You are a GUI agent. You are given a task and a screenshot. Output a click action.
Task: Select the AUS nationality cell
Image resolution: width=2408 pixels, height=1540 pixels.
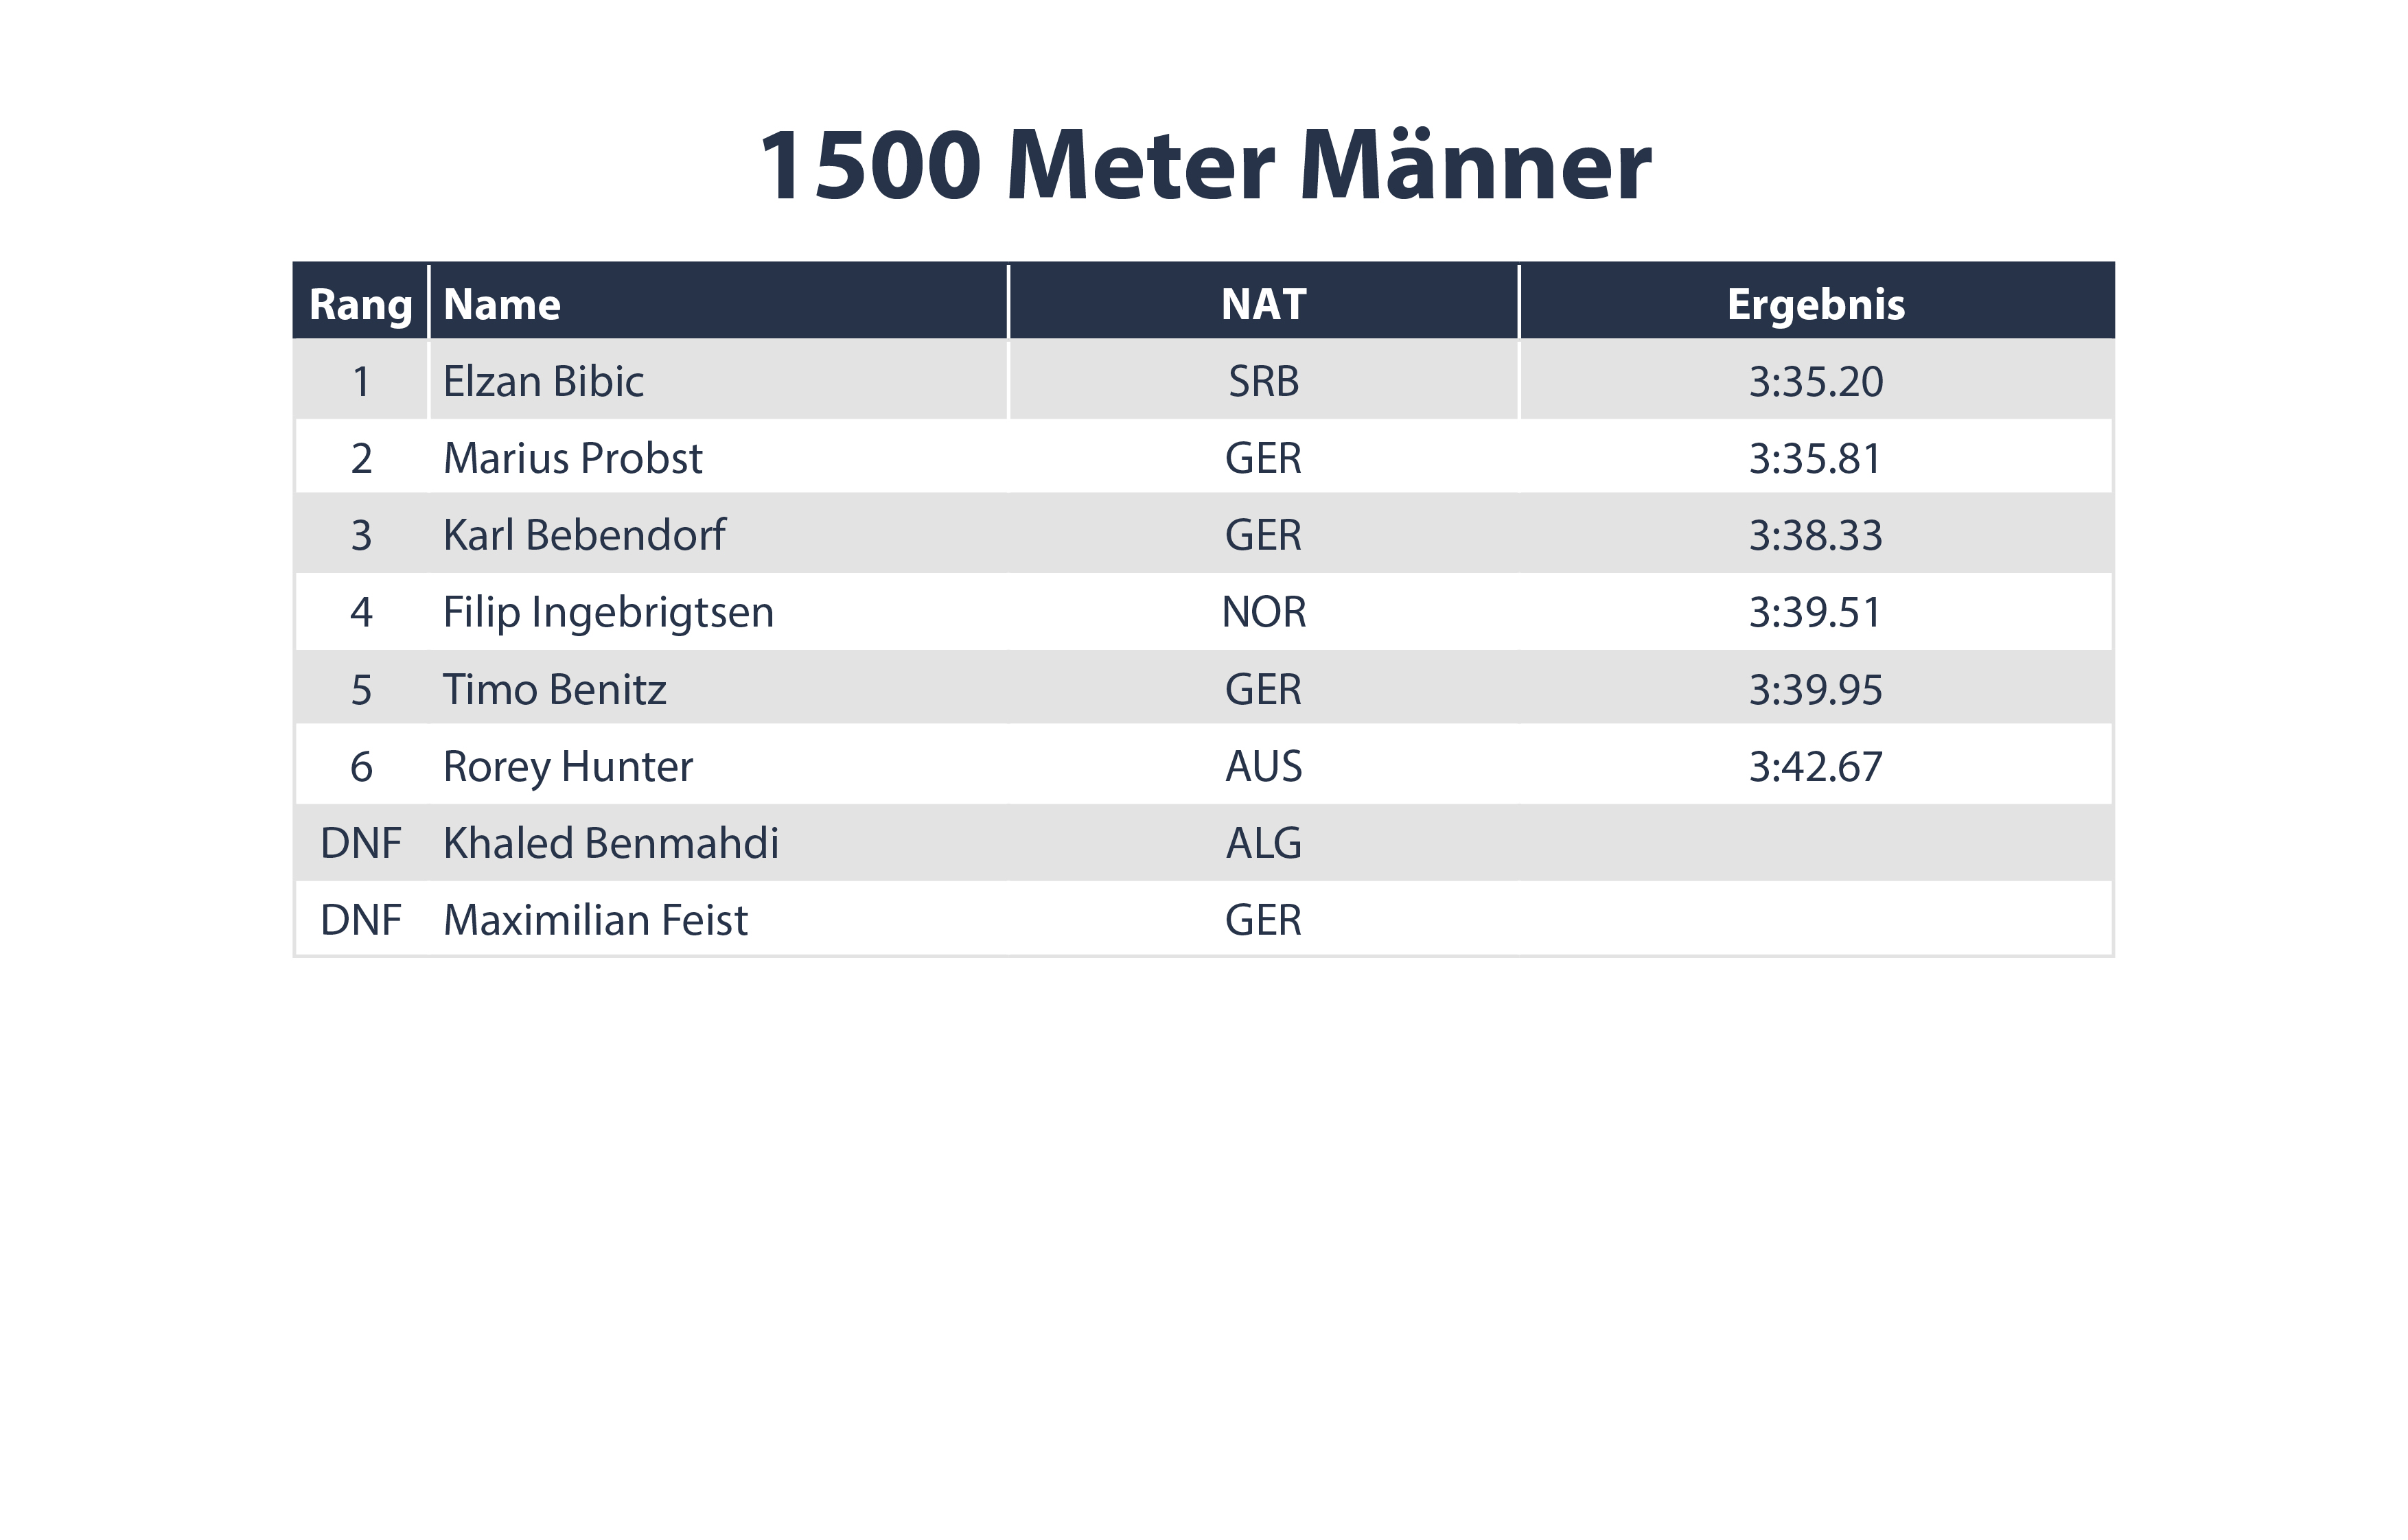1263,766
